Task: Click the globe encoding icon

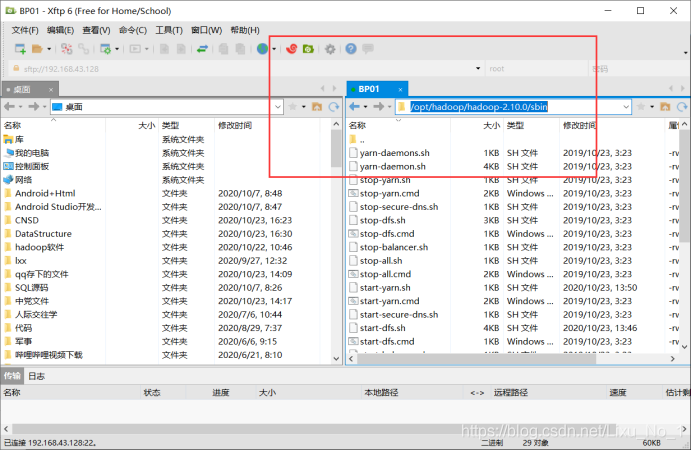Action: (263, 49)
